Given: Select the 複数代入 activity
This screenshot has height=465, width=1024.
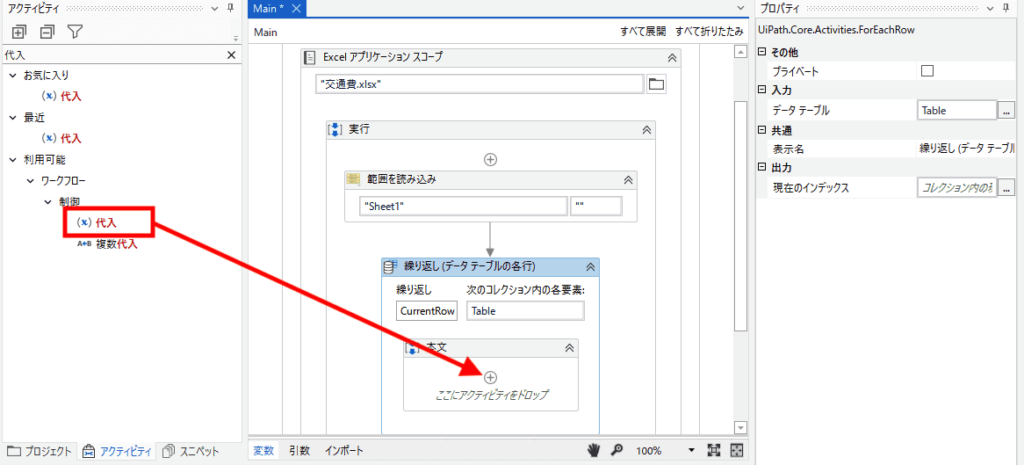Looking at the screenshot, I should click(x=108, y=244).
